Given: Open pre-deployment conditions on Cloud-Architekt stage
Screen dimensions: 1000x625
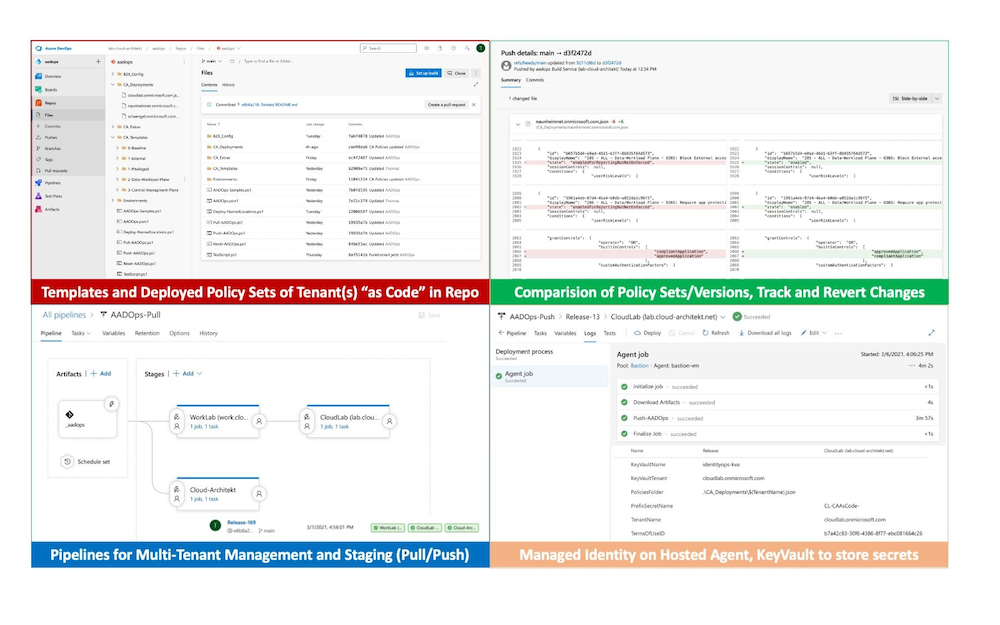Looking at the screenshot, I should coord(177,494).
